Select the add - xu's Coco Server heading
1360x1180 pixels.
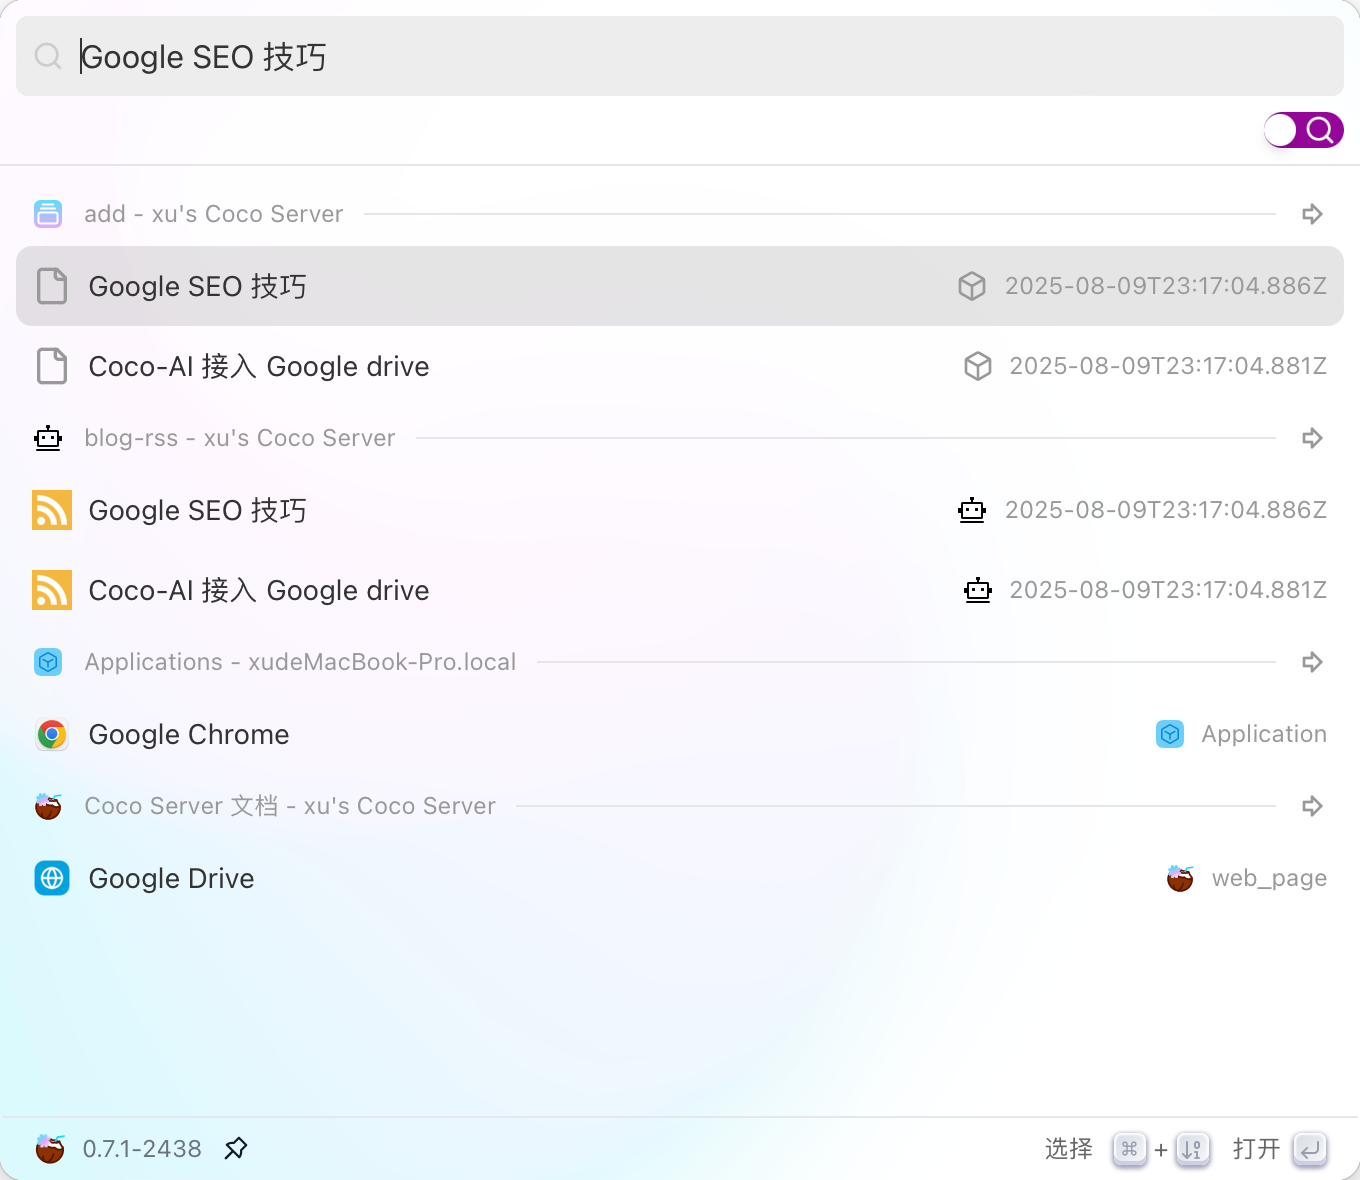[x=213, y=214]
